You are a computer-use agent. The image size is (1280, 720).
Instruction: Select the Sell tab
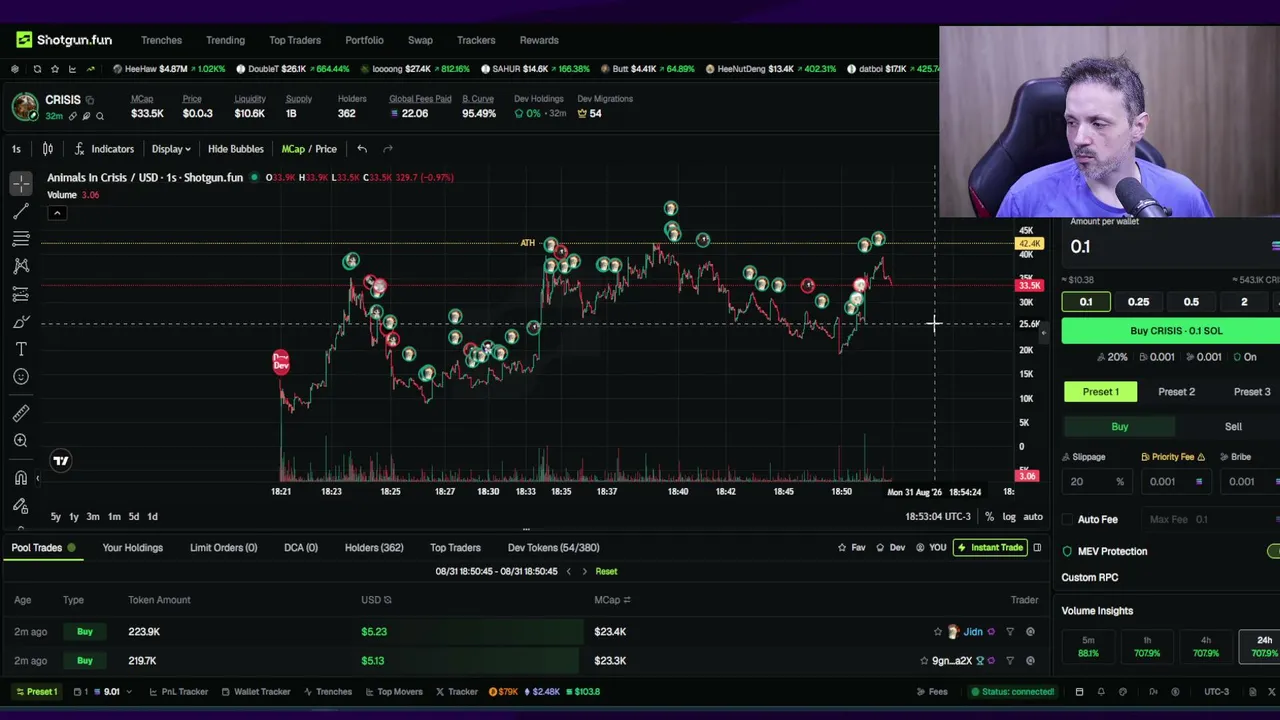pos(1233,427)
